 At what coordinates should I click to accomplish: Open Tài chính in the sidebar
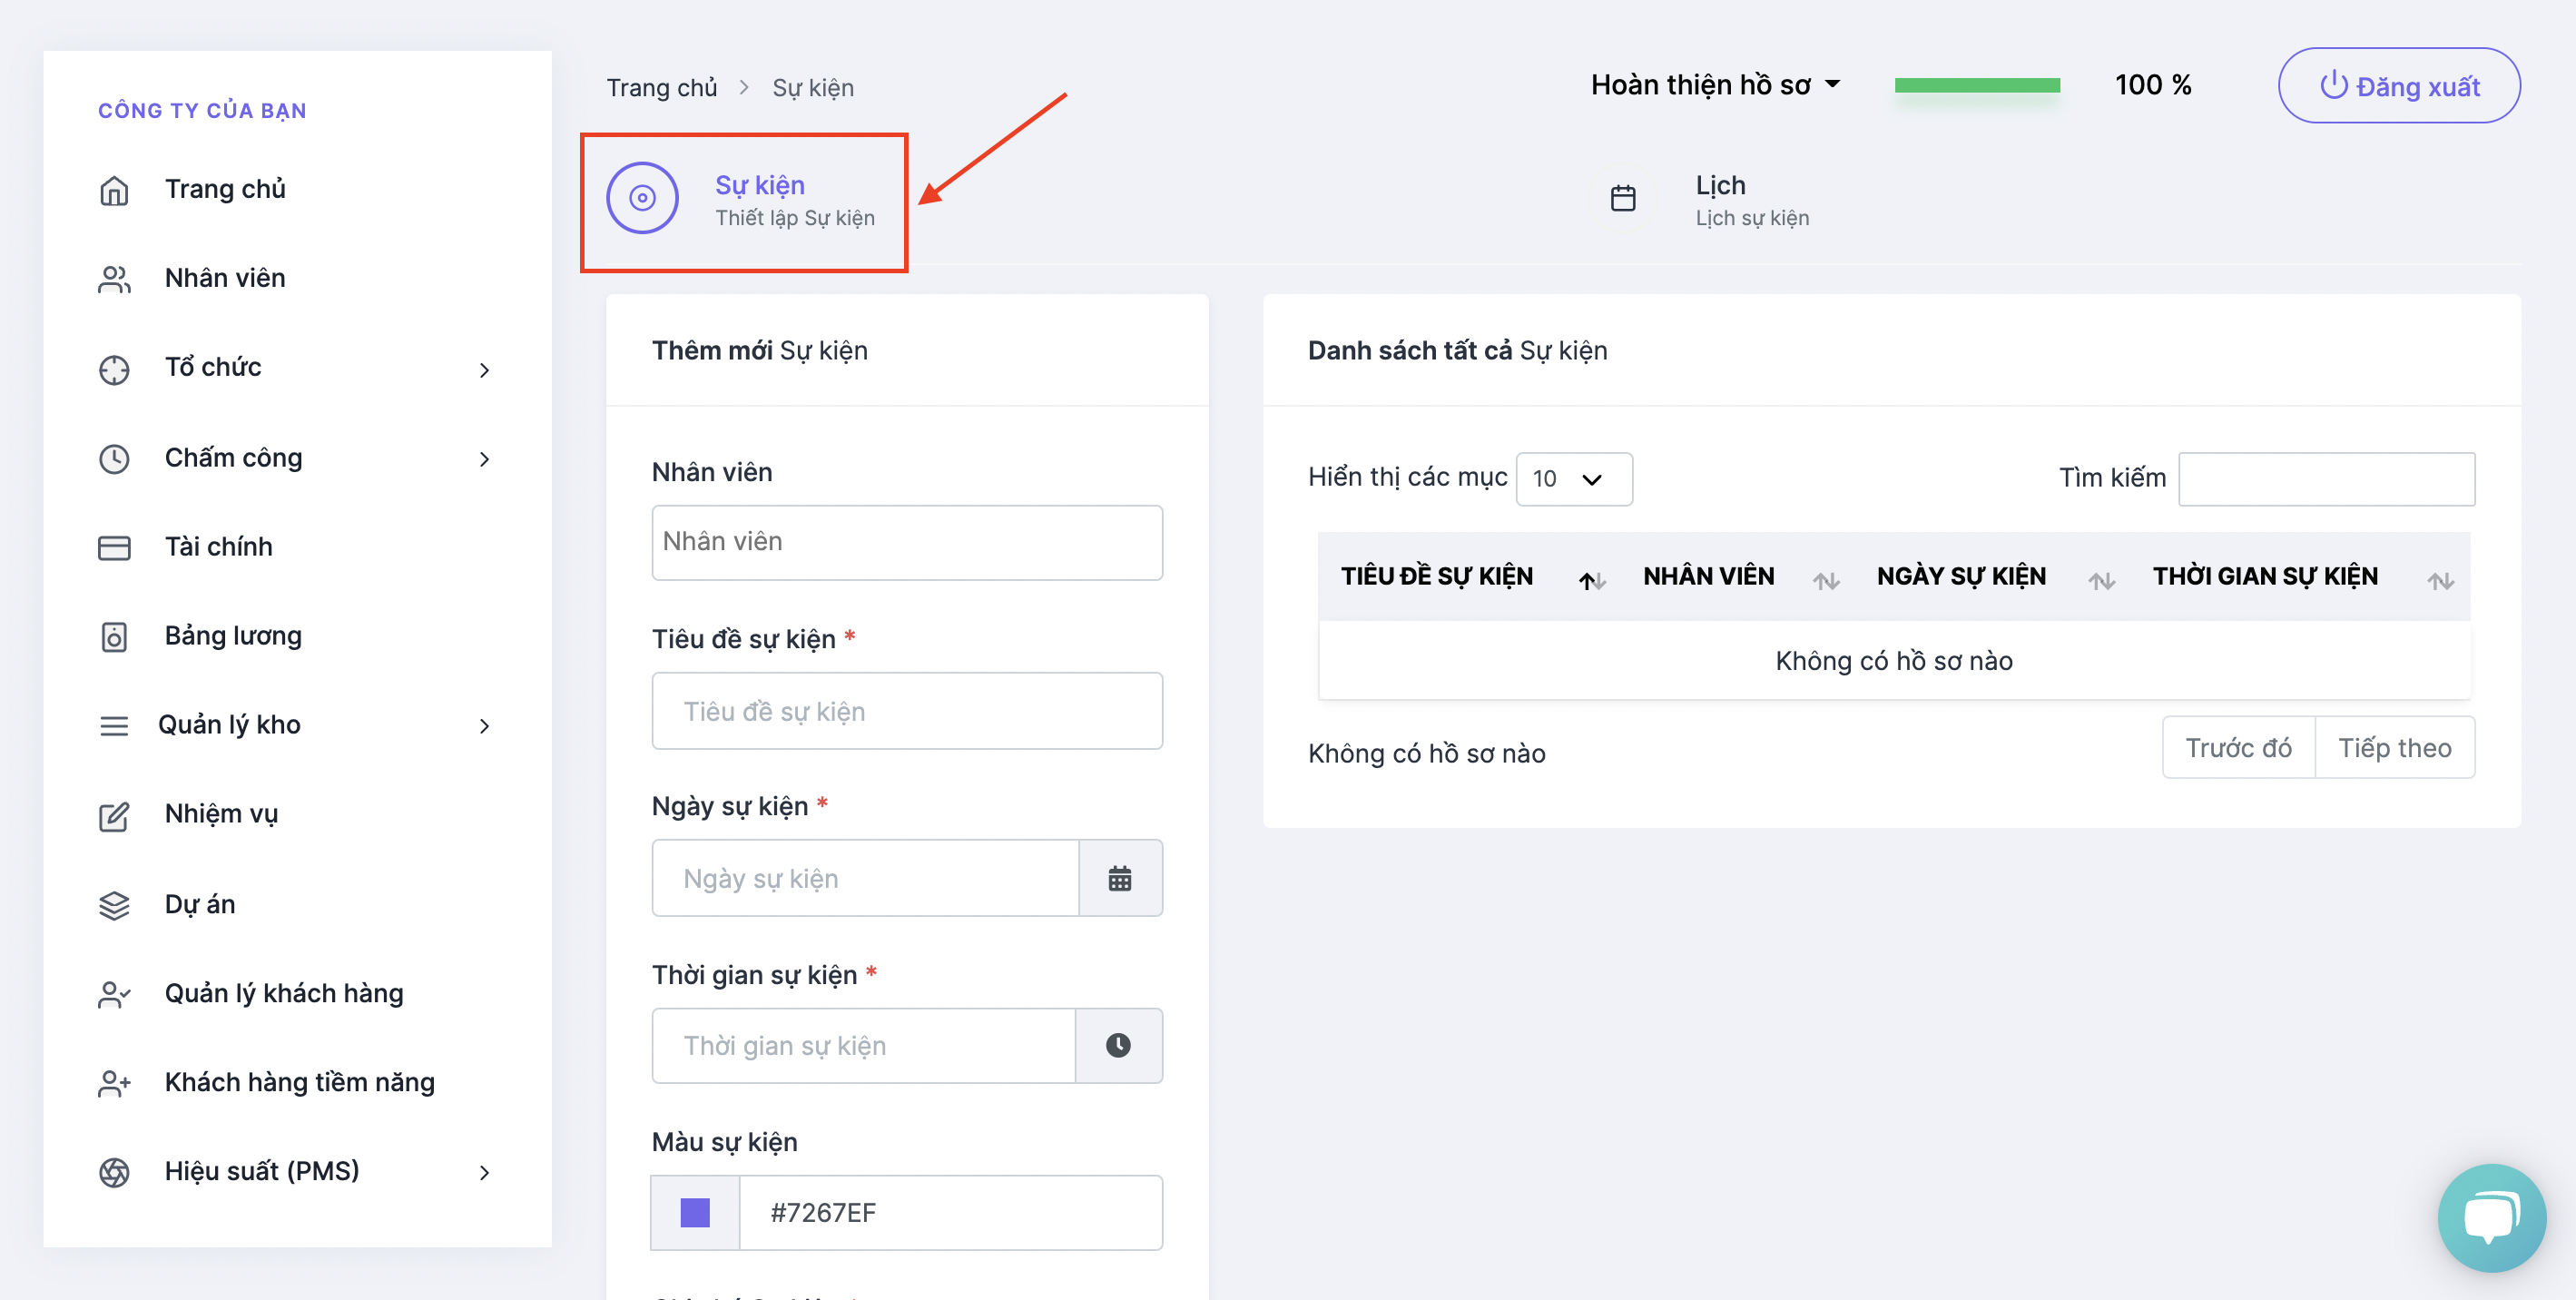click(x=218, y=547)
